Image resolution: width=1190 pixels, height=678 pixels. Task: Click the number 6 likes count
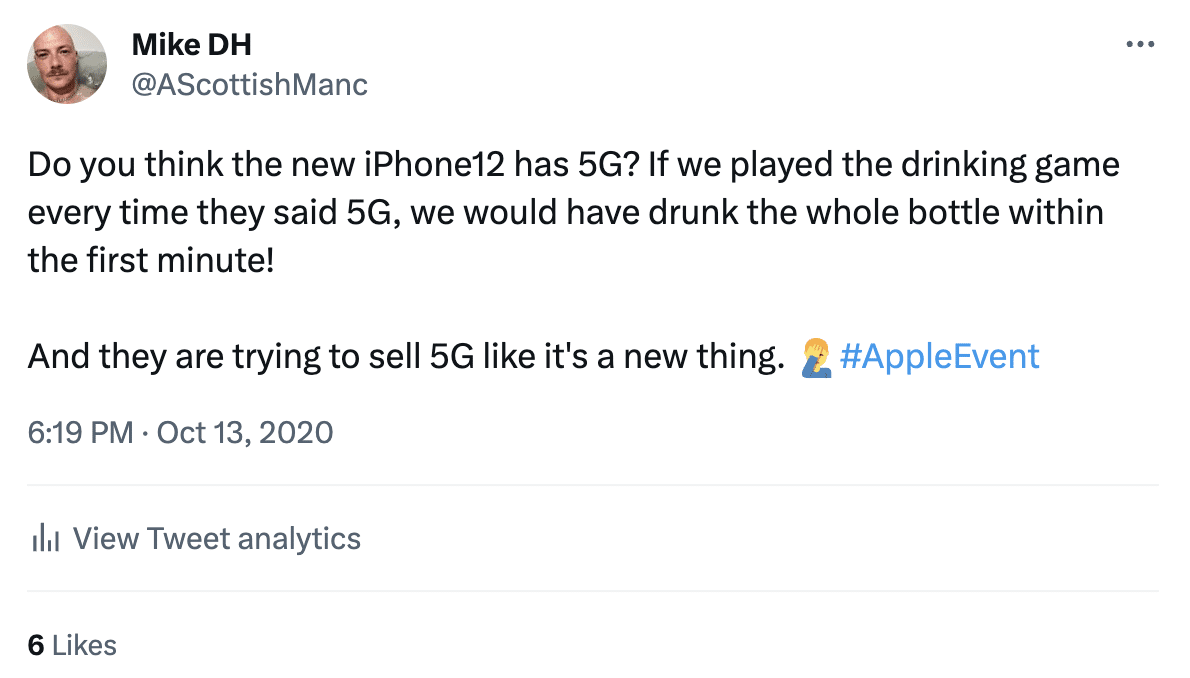[x=36, y=645]
